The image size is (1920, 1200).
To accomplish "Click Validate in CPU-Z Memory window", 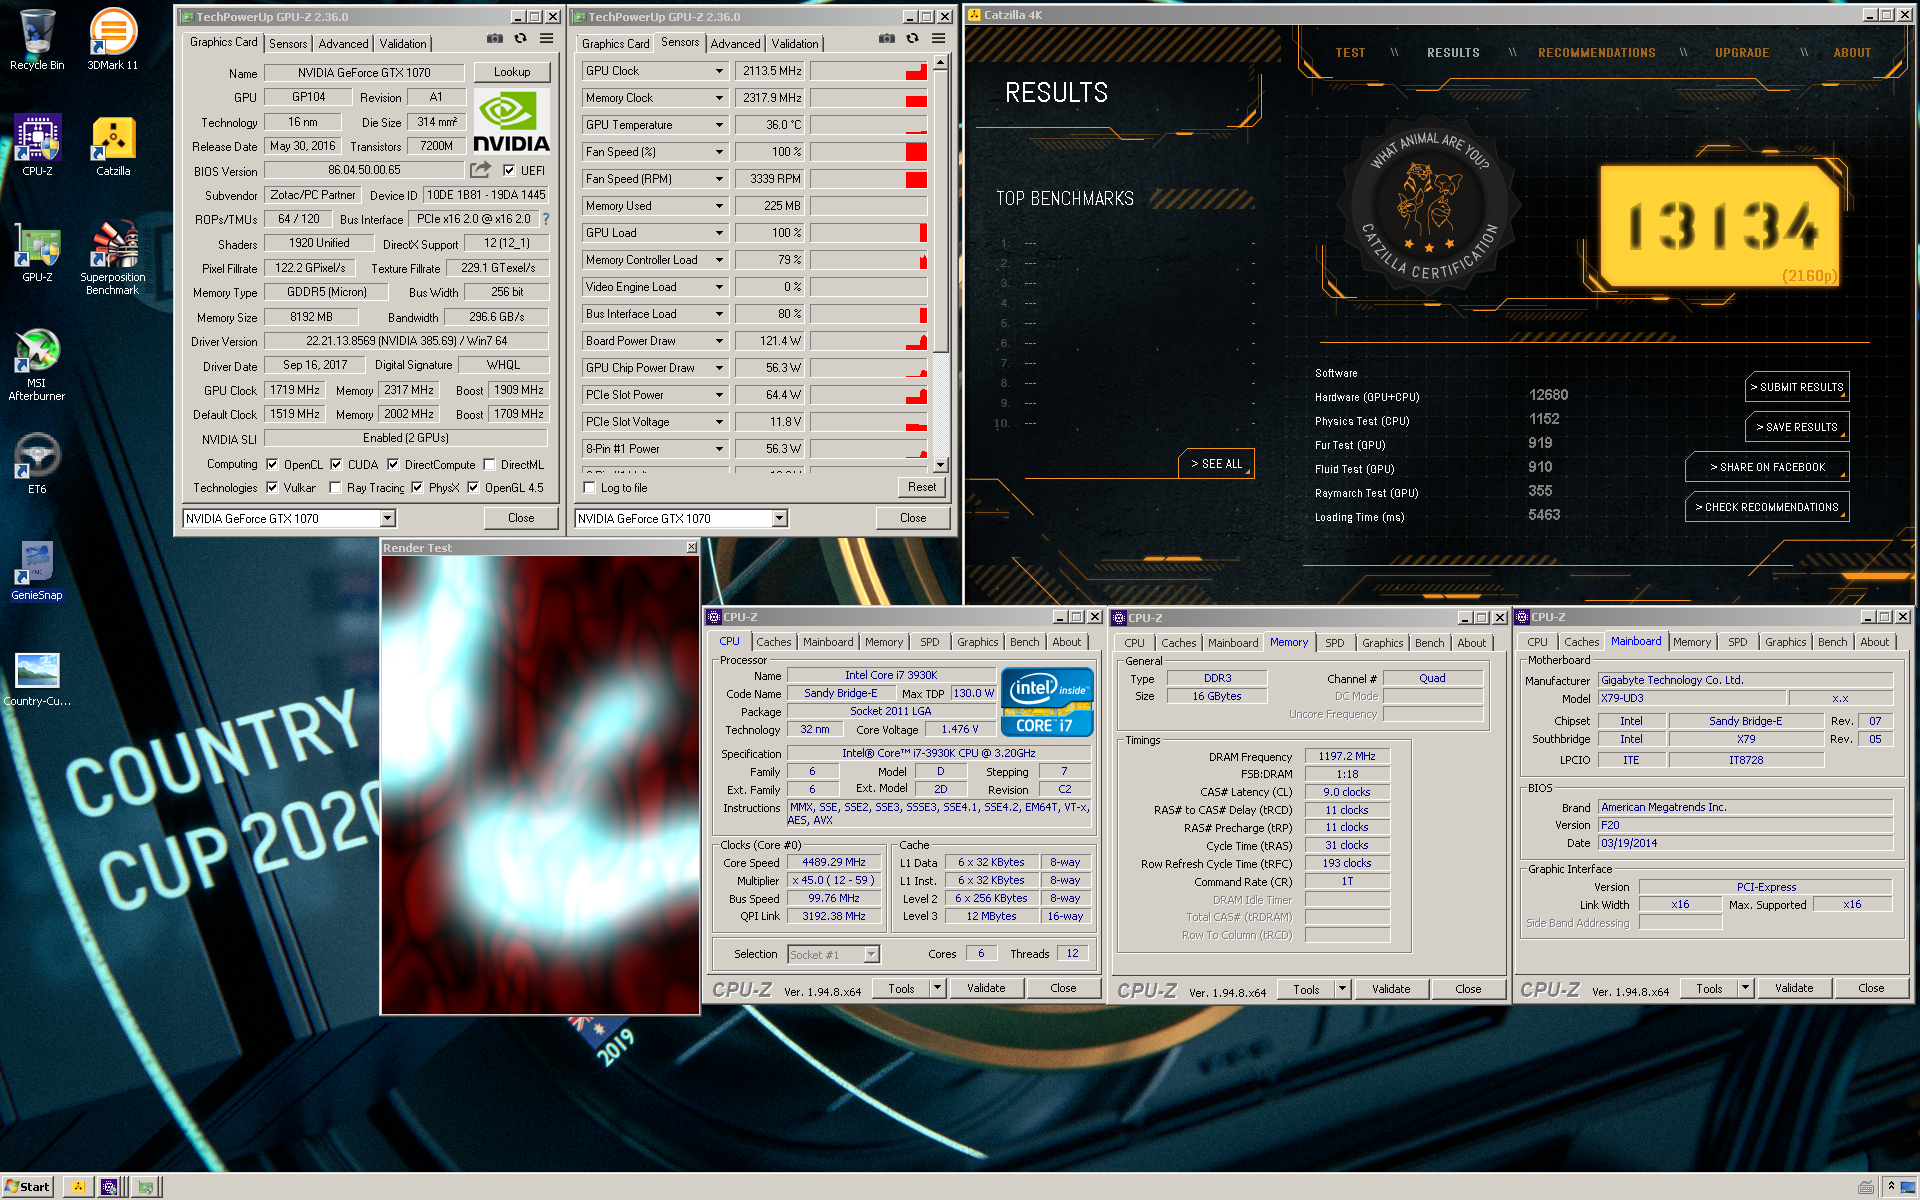I will coord(1391,989).
